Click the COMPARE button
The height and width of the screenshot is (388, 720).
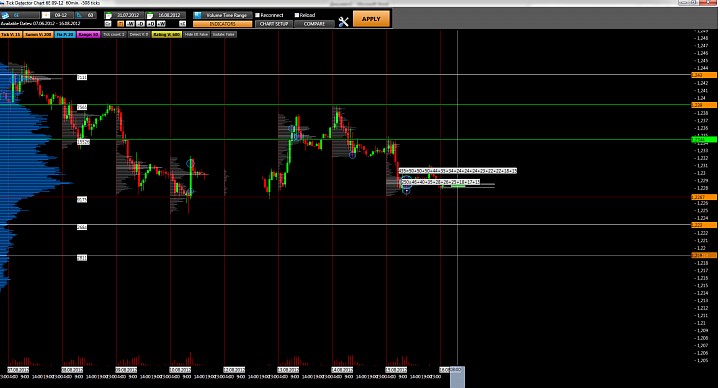click(314, 24)
